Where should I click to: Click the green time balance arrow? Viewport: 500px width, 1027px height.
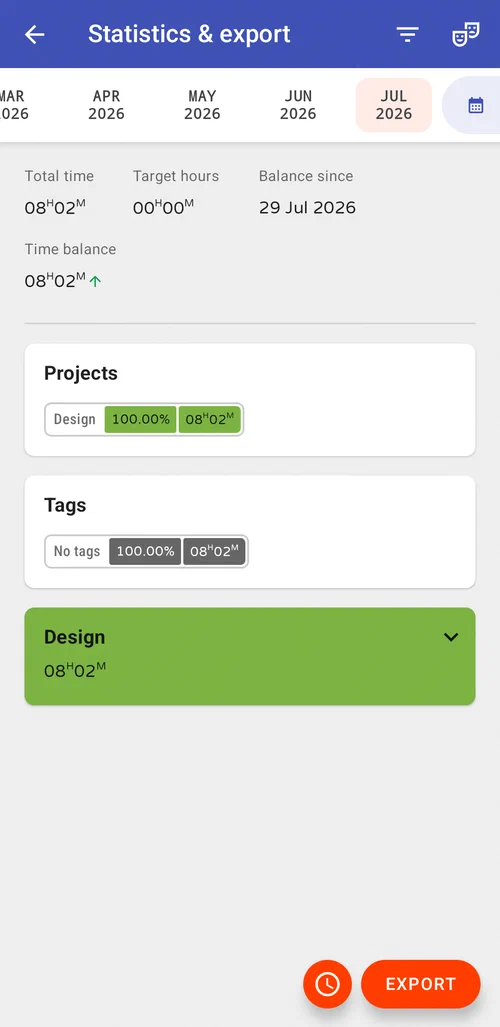tap(95, 282)
